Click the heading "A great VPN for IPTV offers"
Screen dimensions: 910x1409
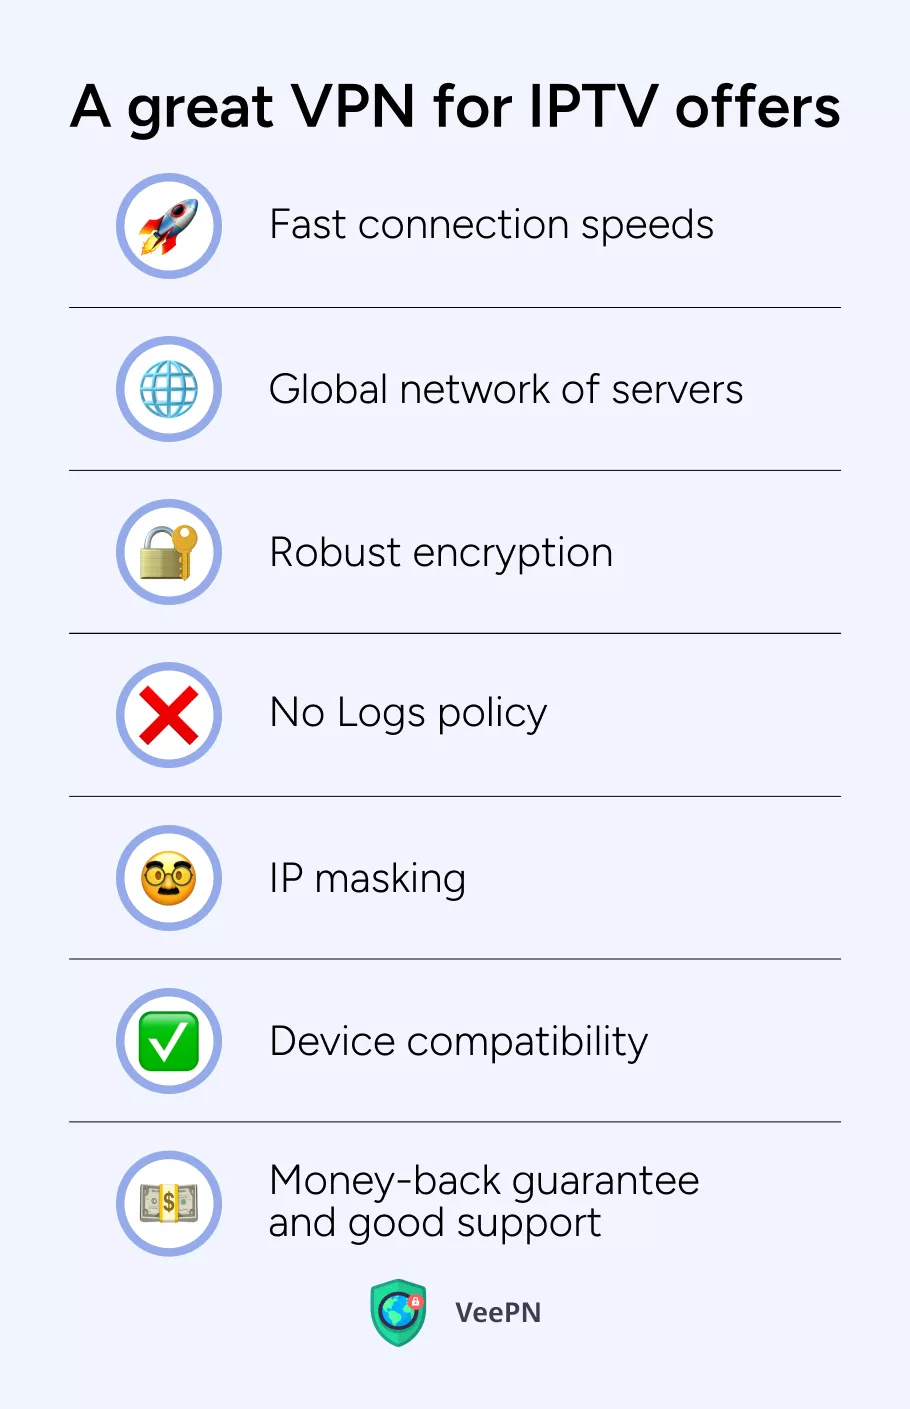pos(455,106)
